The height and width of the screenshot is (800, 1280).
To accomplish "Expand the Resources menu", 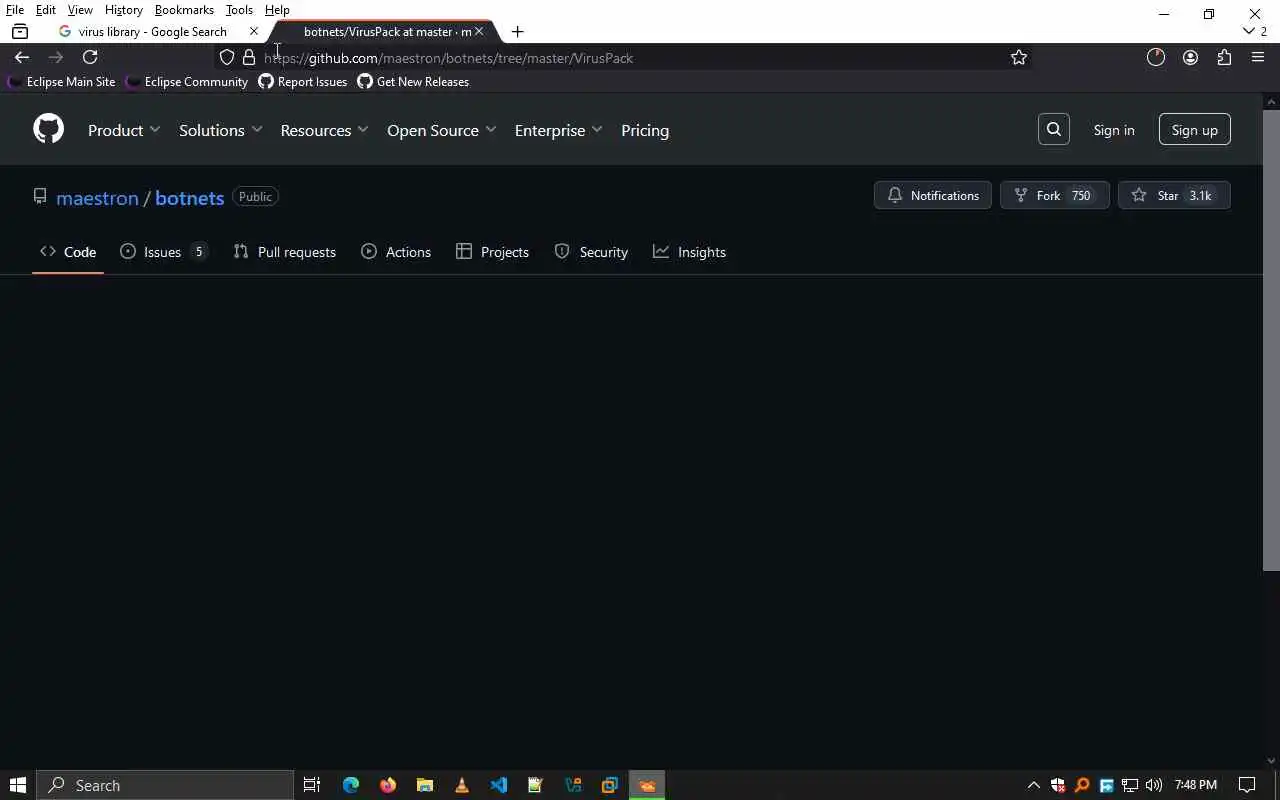I will tap(324, 130).
